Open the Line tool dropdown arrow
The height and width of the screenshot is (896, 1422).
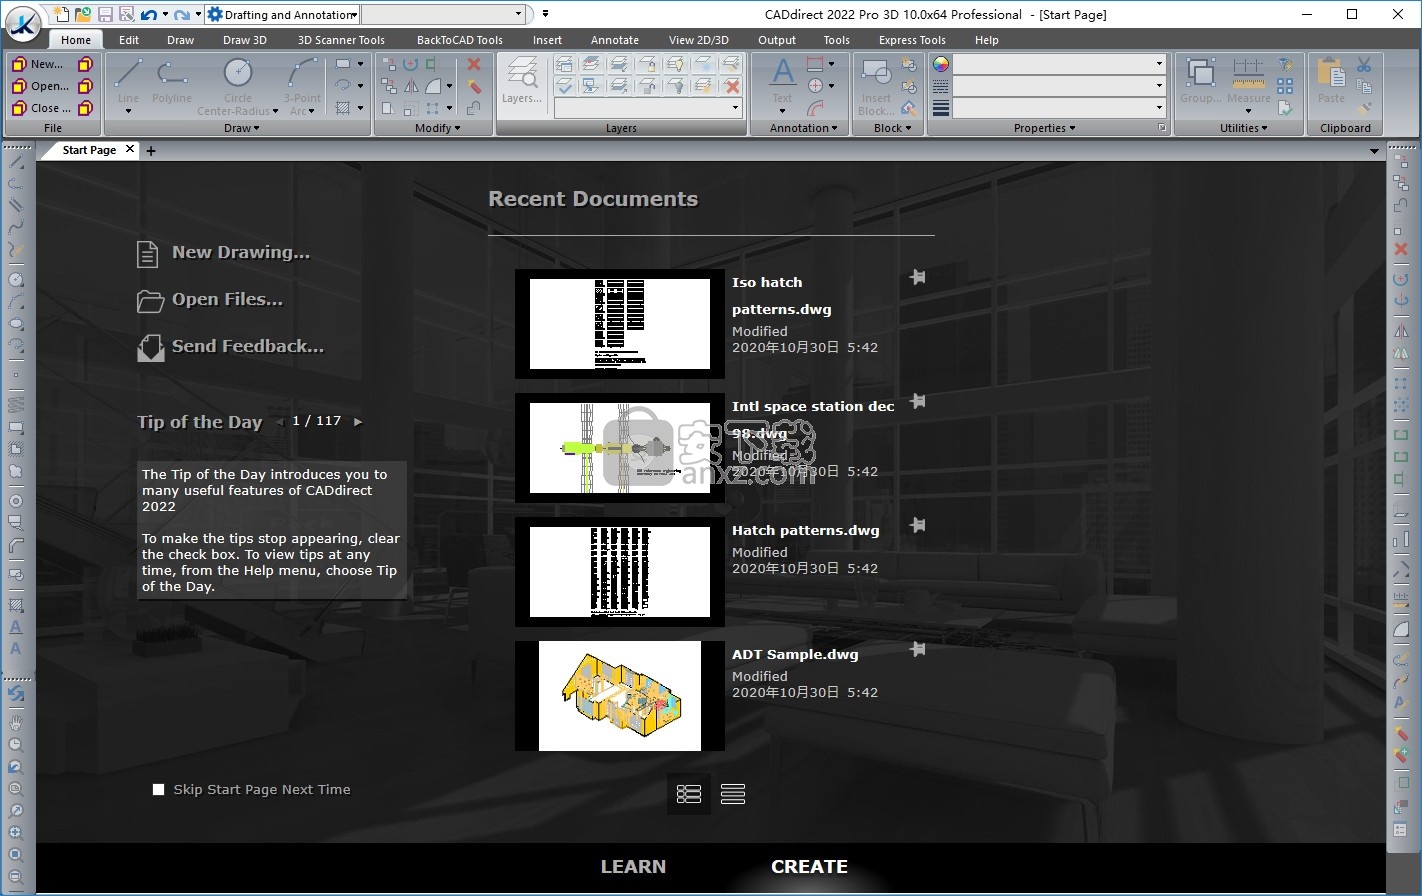[128, 111]
